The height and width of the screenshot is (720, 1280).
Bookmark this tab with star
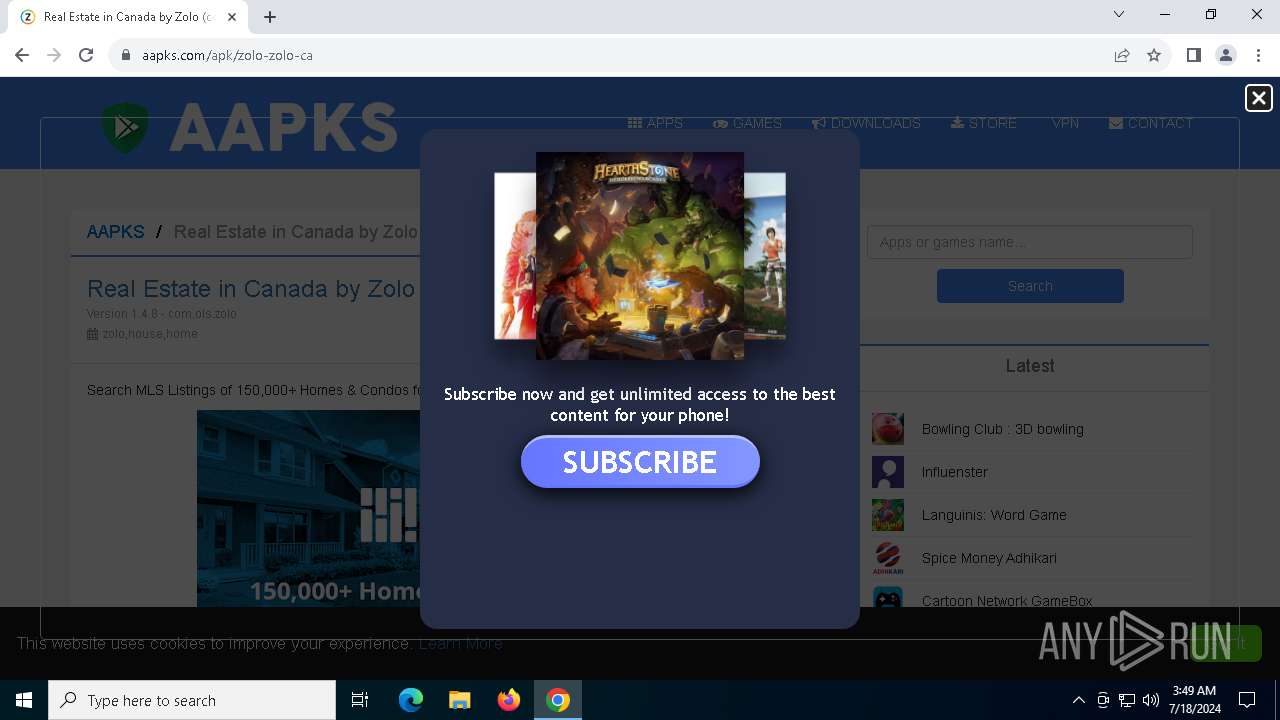[1154, 55]
